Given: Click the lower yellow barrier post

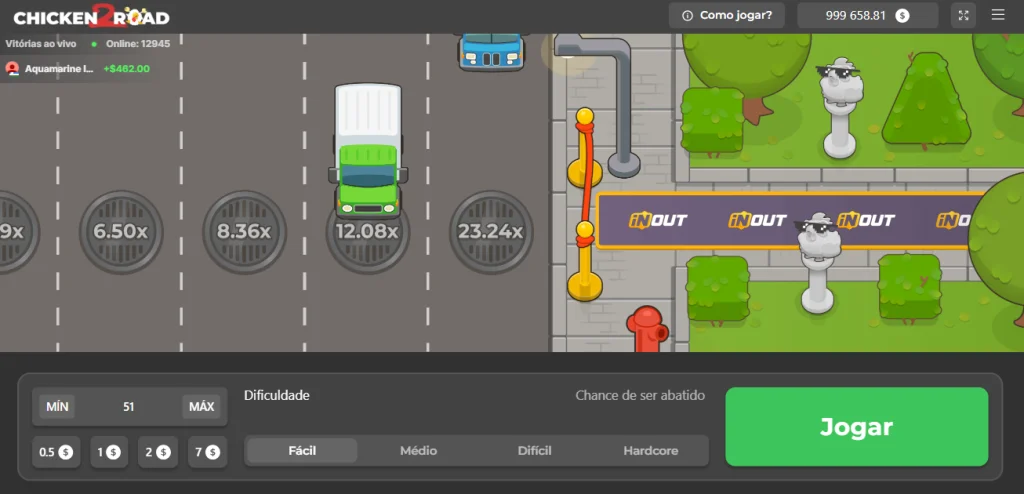Looking at the screenshot, I should point(584,261).
